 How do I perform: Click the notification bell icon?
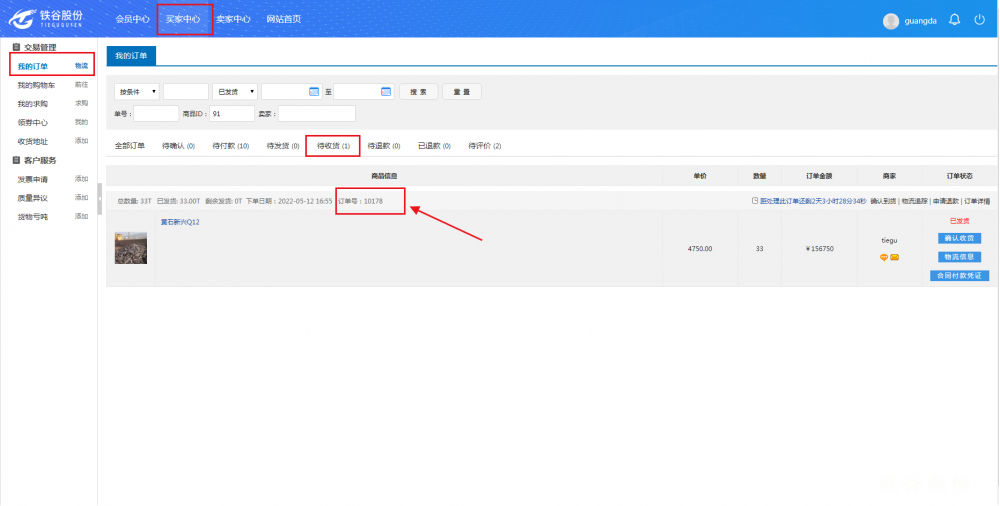(x=954, y=20)
